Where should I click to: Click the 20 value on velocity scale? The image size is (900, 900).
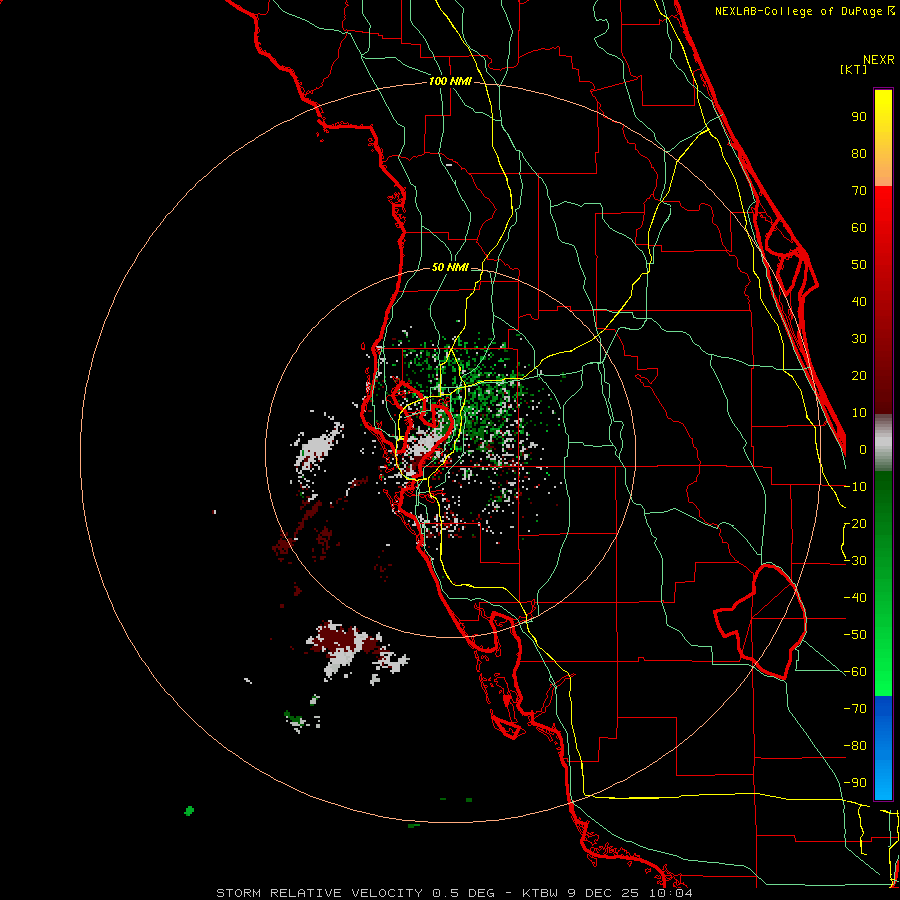point(859,375)
